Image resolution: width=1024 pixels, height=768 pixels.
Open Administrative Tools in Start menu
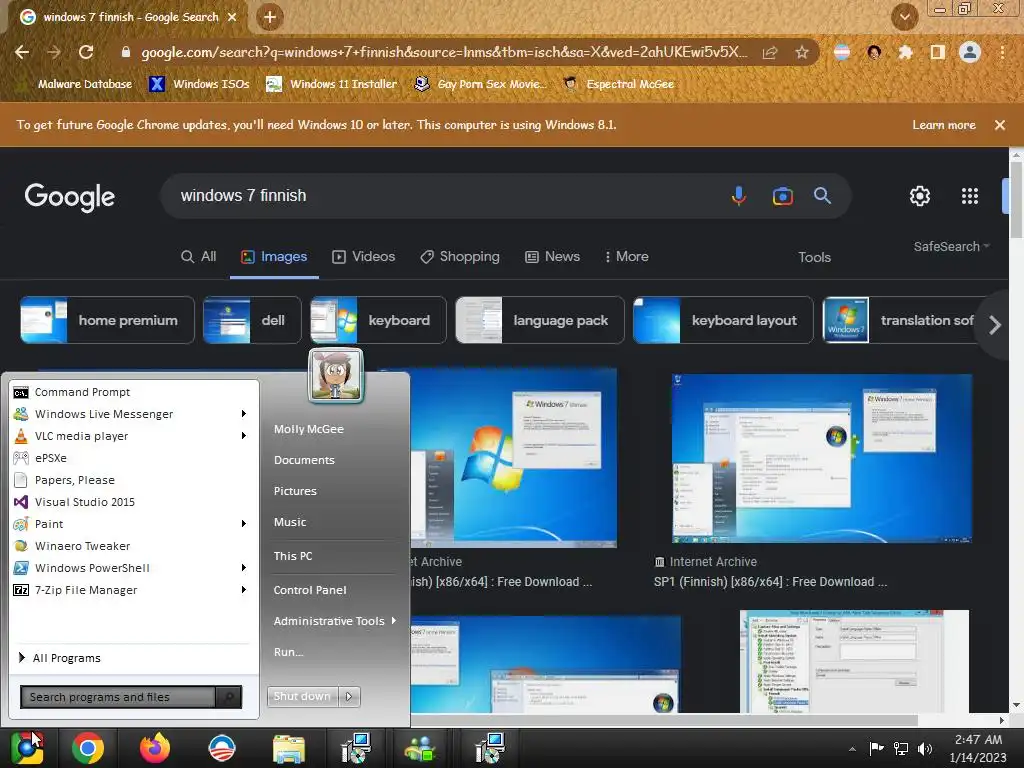328,621
